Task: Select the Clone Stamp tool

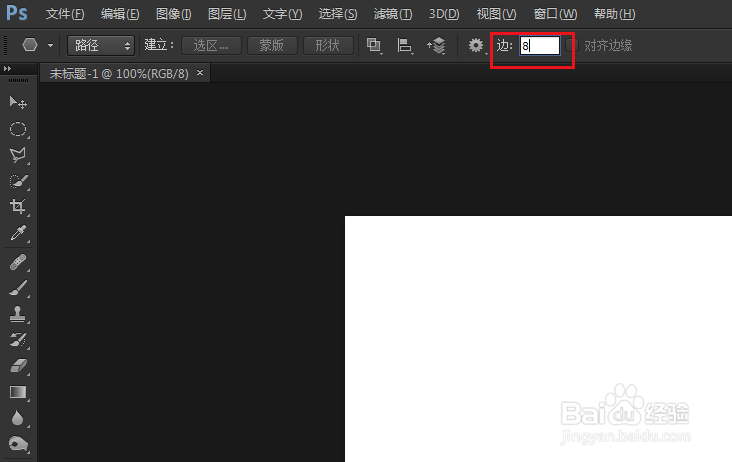Action: pos(18,315)
